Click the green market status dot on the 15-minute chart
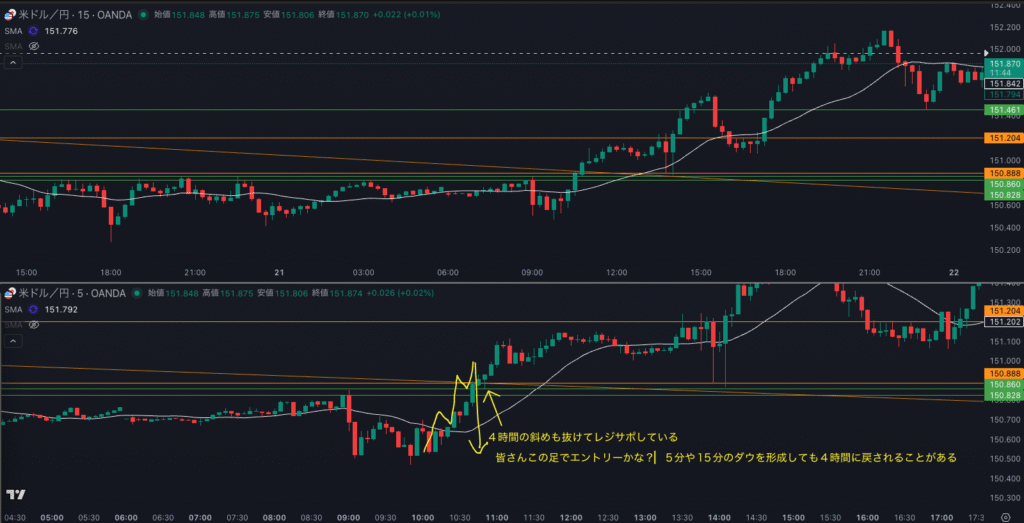The image size is (1024, 523). click(143, 14)
